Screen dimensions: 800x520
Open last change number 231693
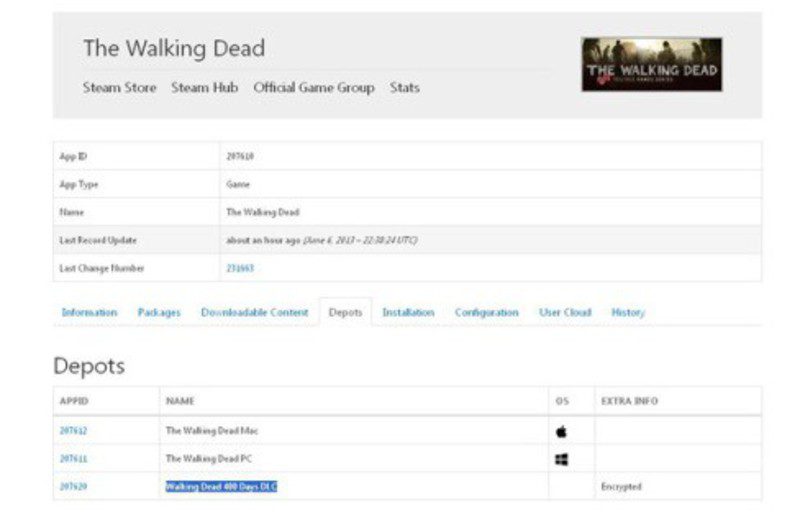click(239, 268)
